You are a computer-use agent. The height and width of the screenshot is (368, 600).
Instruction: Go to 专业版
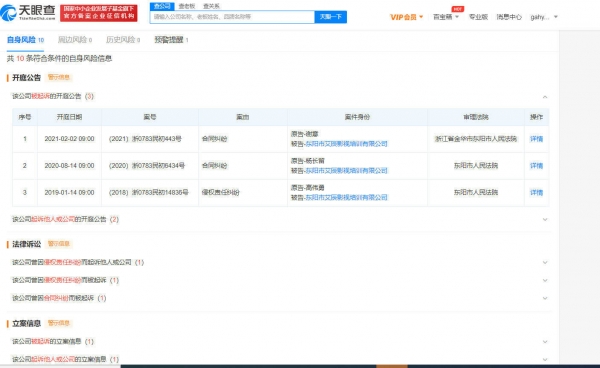pyautogui.click(x=478, y=17)
